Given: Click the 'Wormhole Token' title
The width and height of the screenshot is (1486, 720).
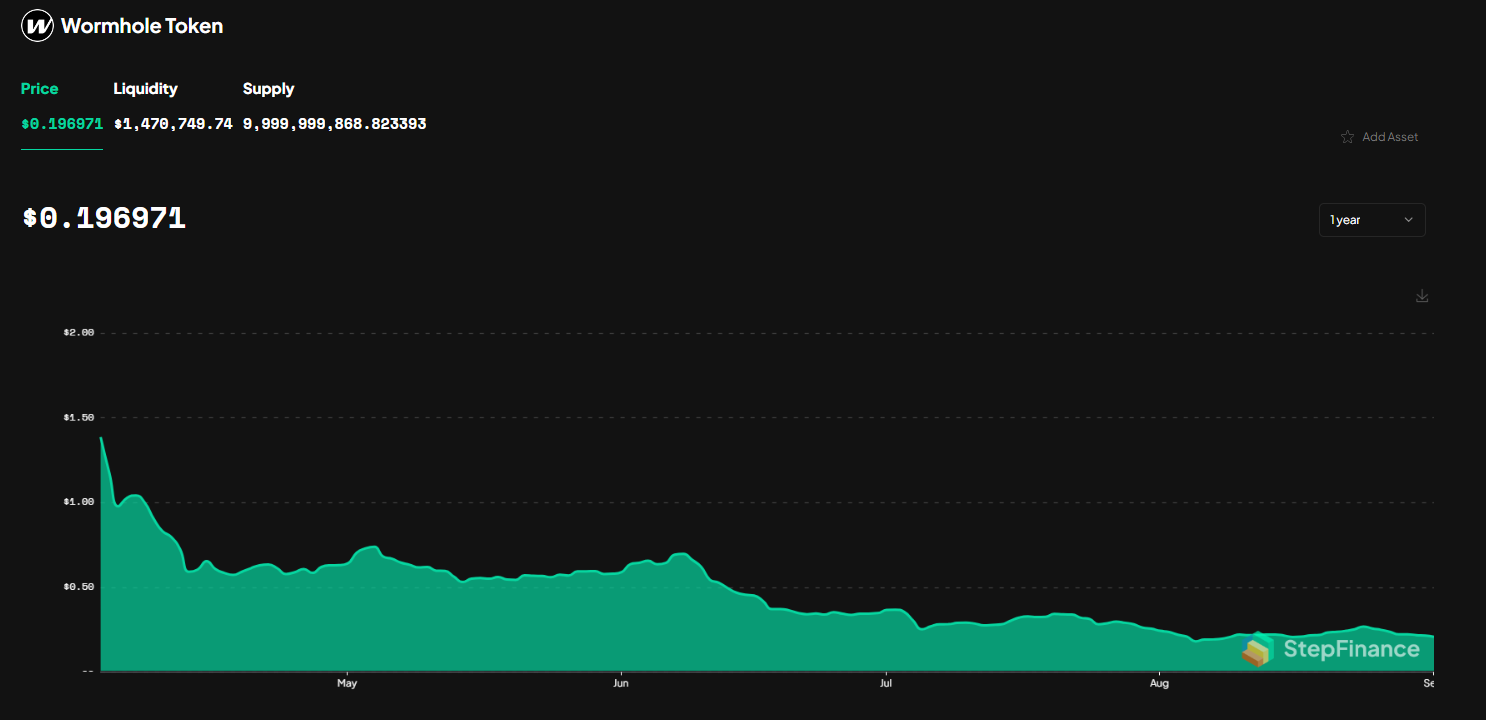Looking at the screenshot, I should (x=142, y=26).
